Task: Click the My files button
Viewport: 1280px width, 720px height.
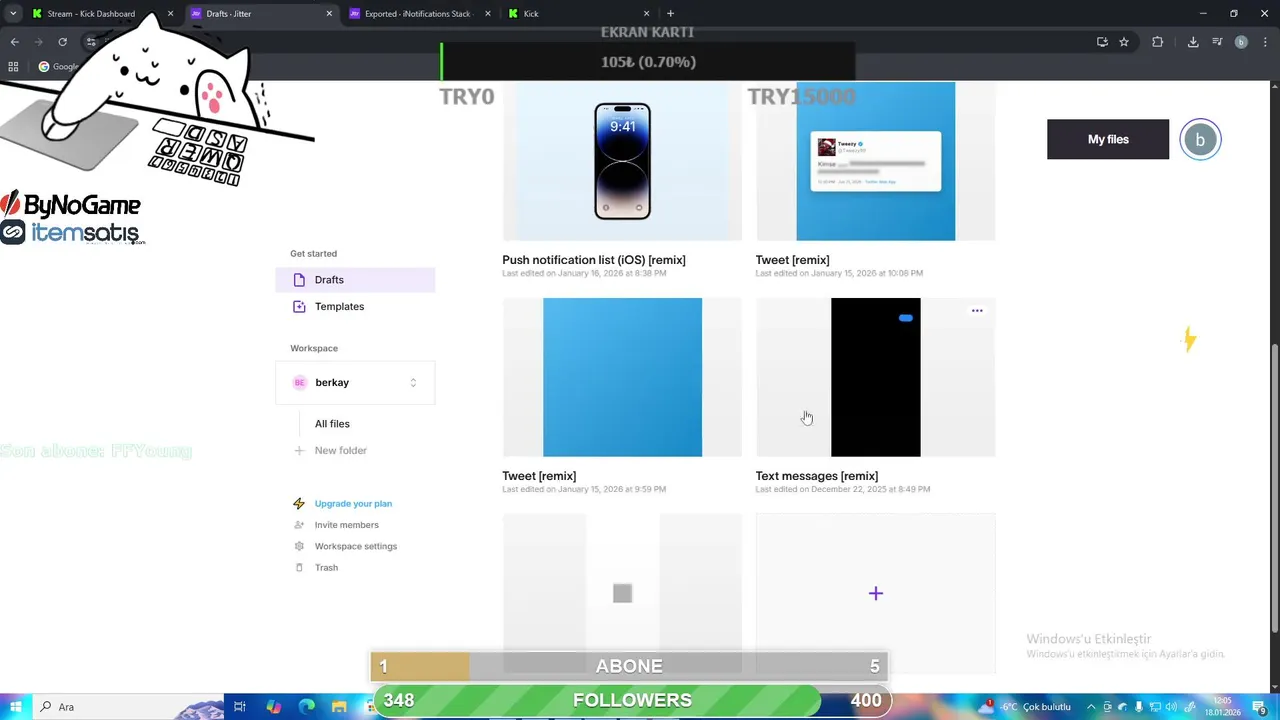Action: [1108, 139]
